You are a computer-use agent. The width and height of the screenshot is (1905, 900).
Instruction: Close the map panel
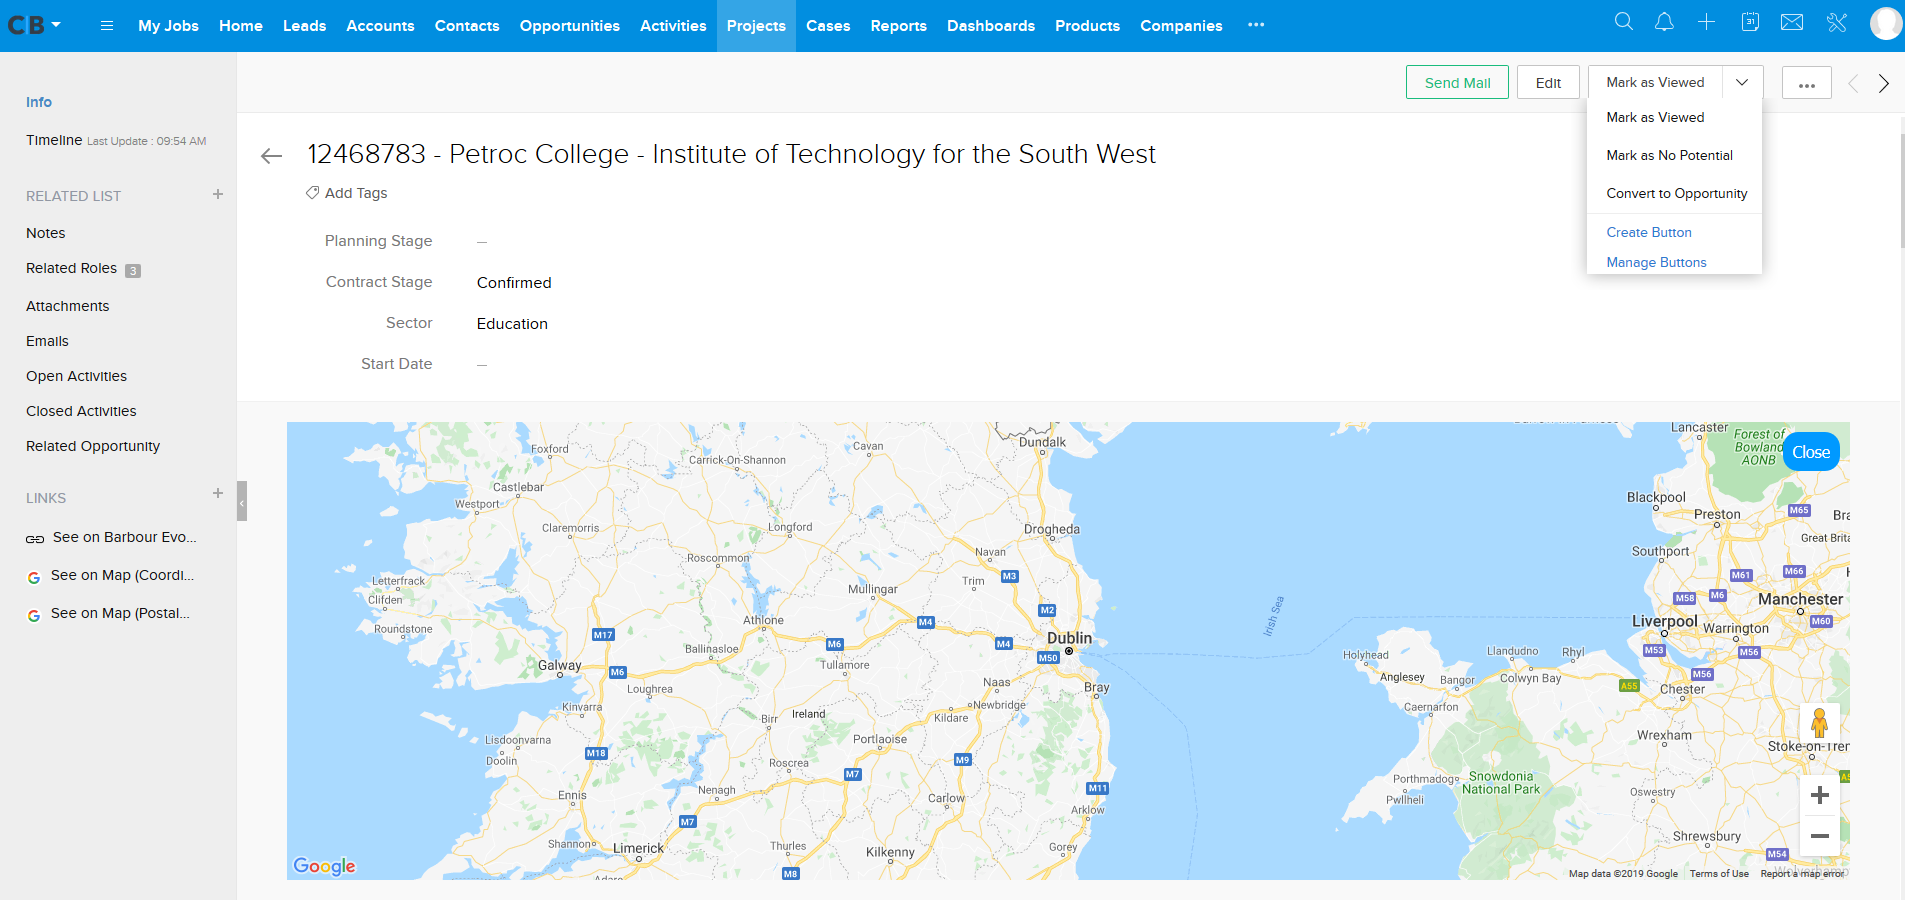pos(1811,452)
